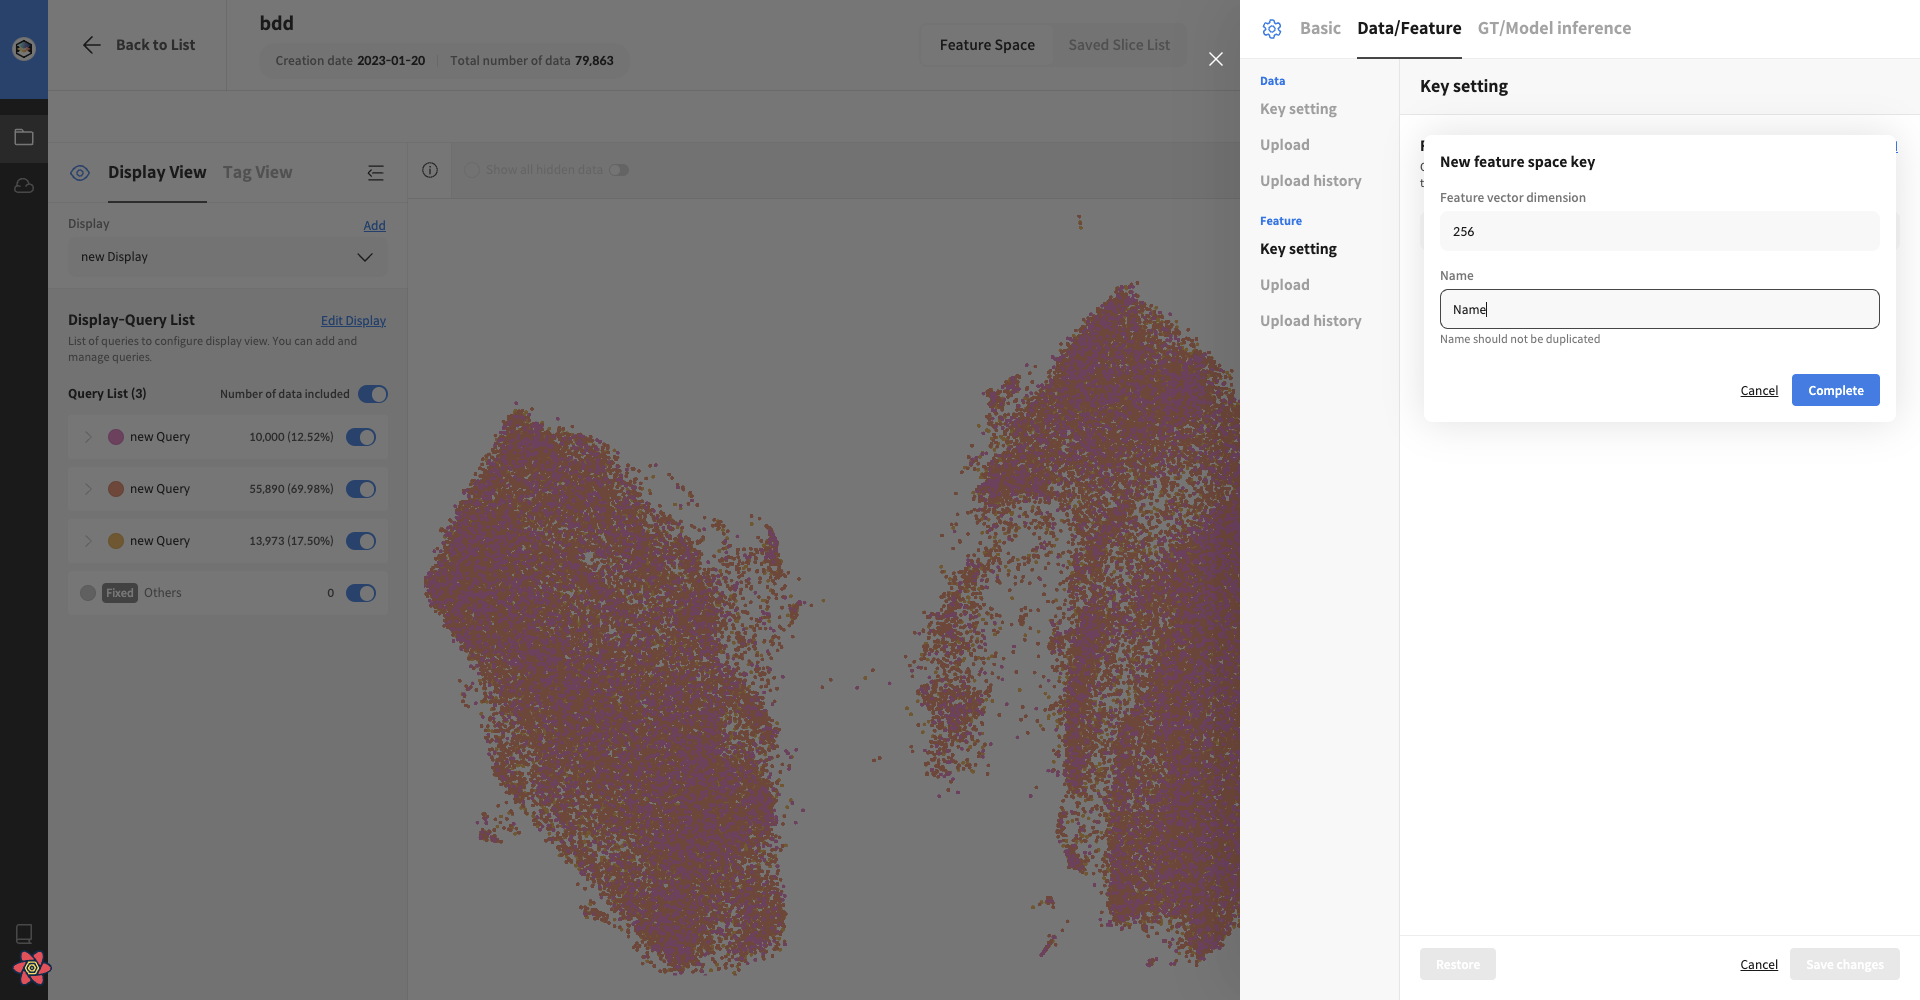Open the Basic settings tab
Image resolution: width=1920 pixels, height=1000 pixels.
[1320, 28]
